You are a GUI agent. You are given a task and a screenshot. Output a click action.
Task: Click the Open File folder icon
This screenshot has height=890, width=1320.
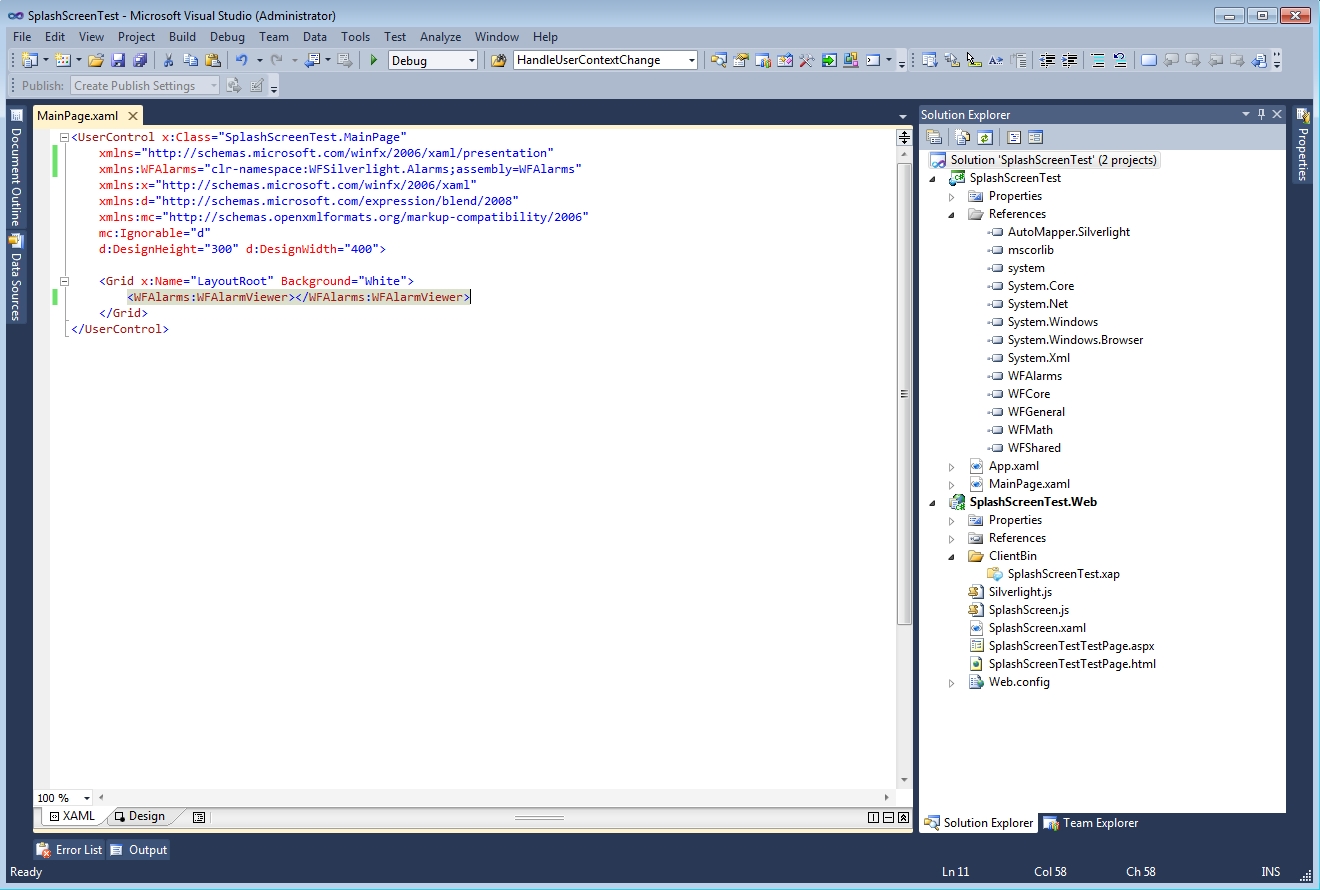[x=96, y=61]
